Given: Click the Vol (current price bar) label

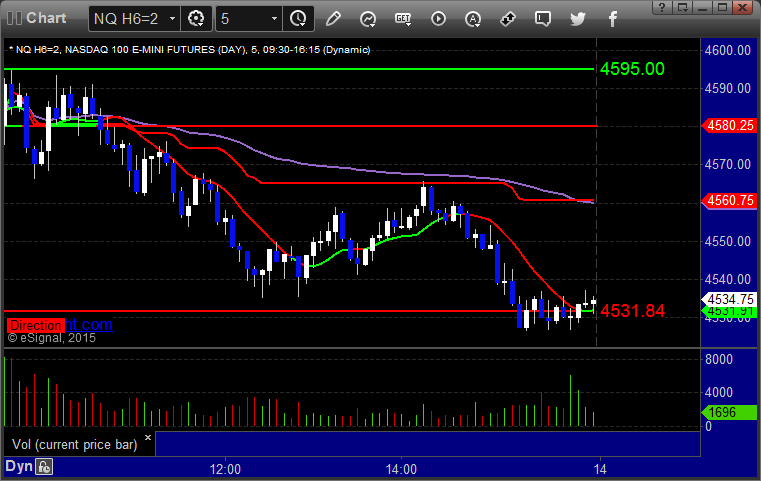Looking at the screenshot, I should pos(75,445).
